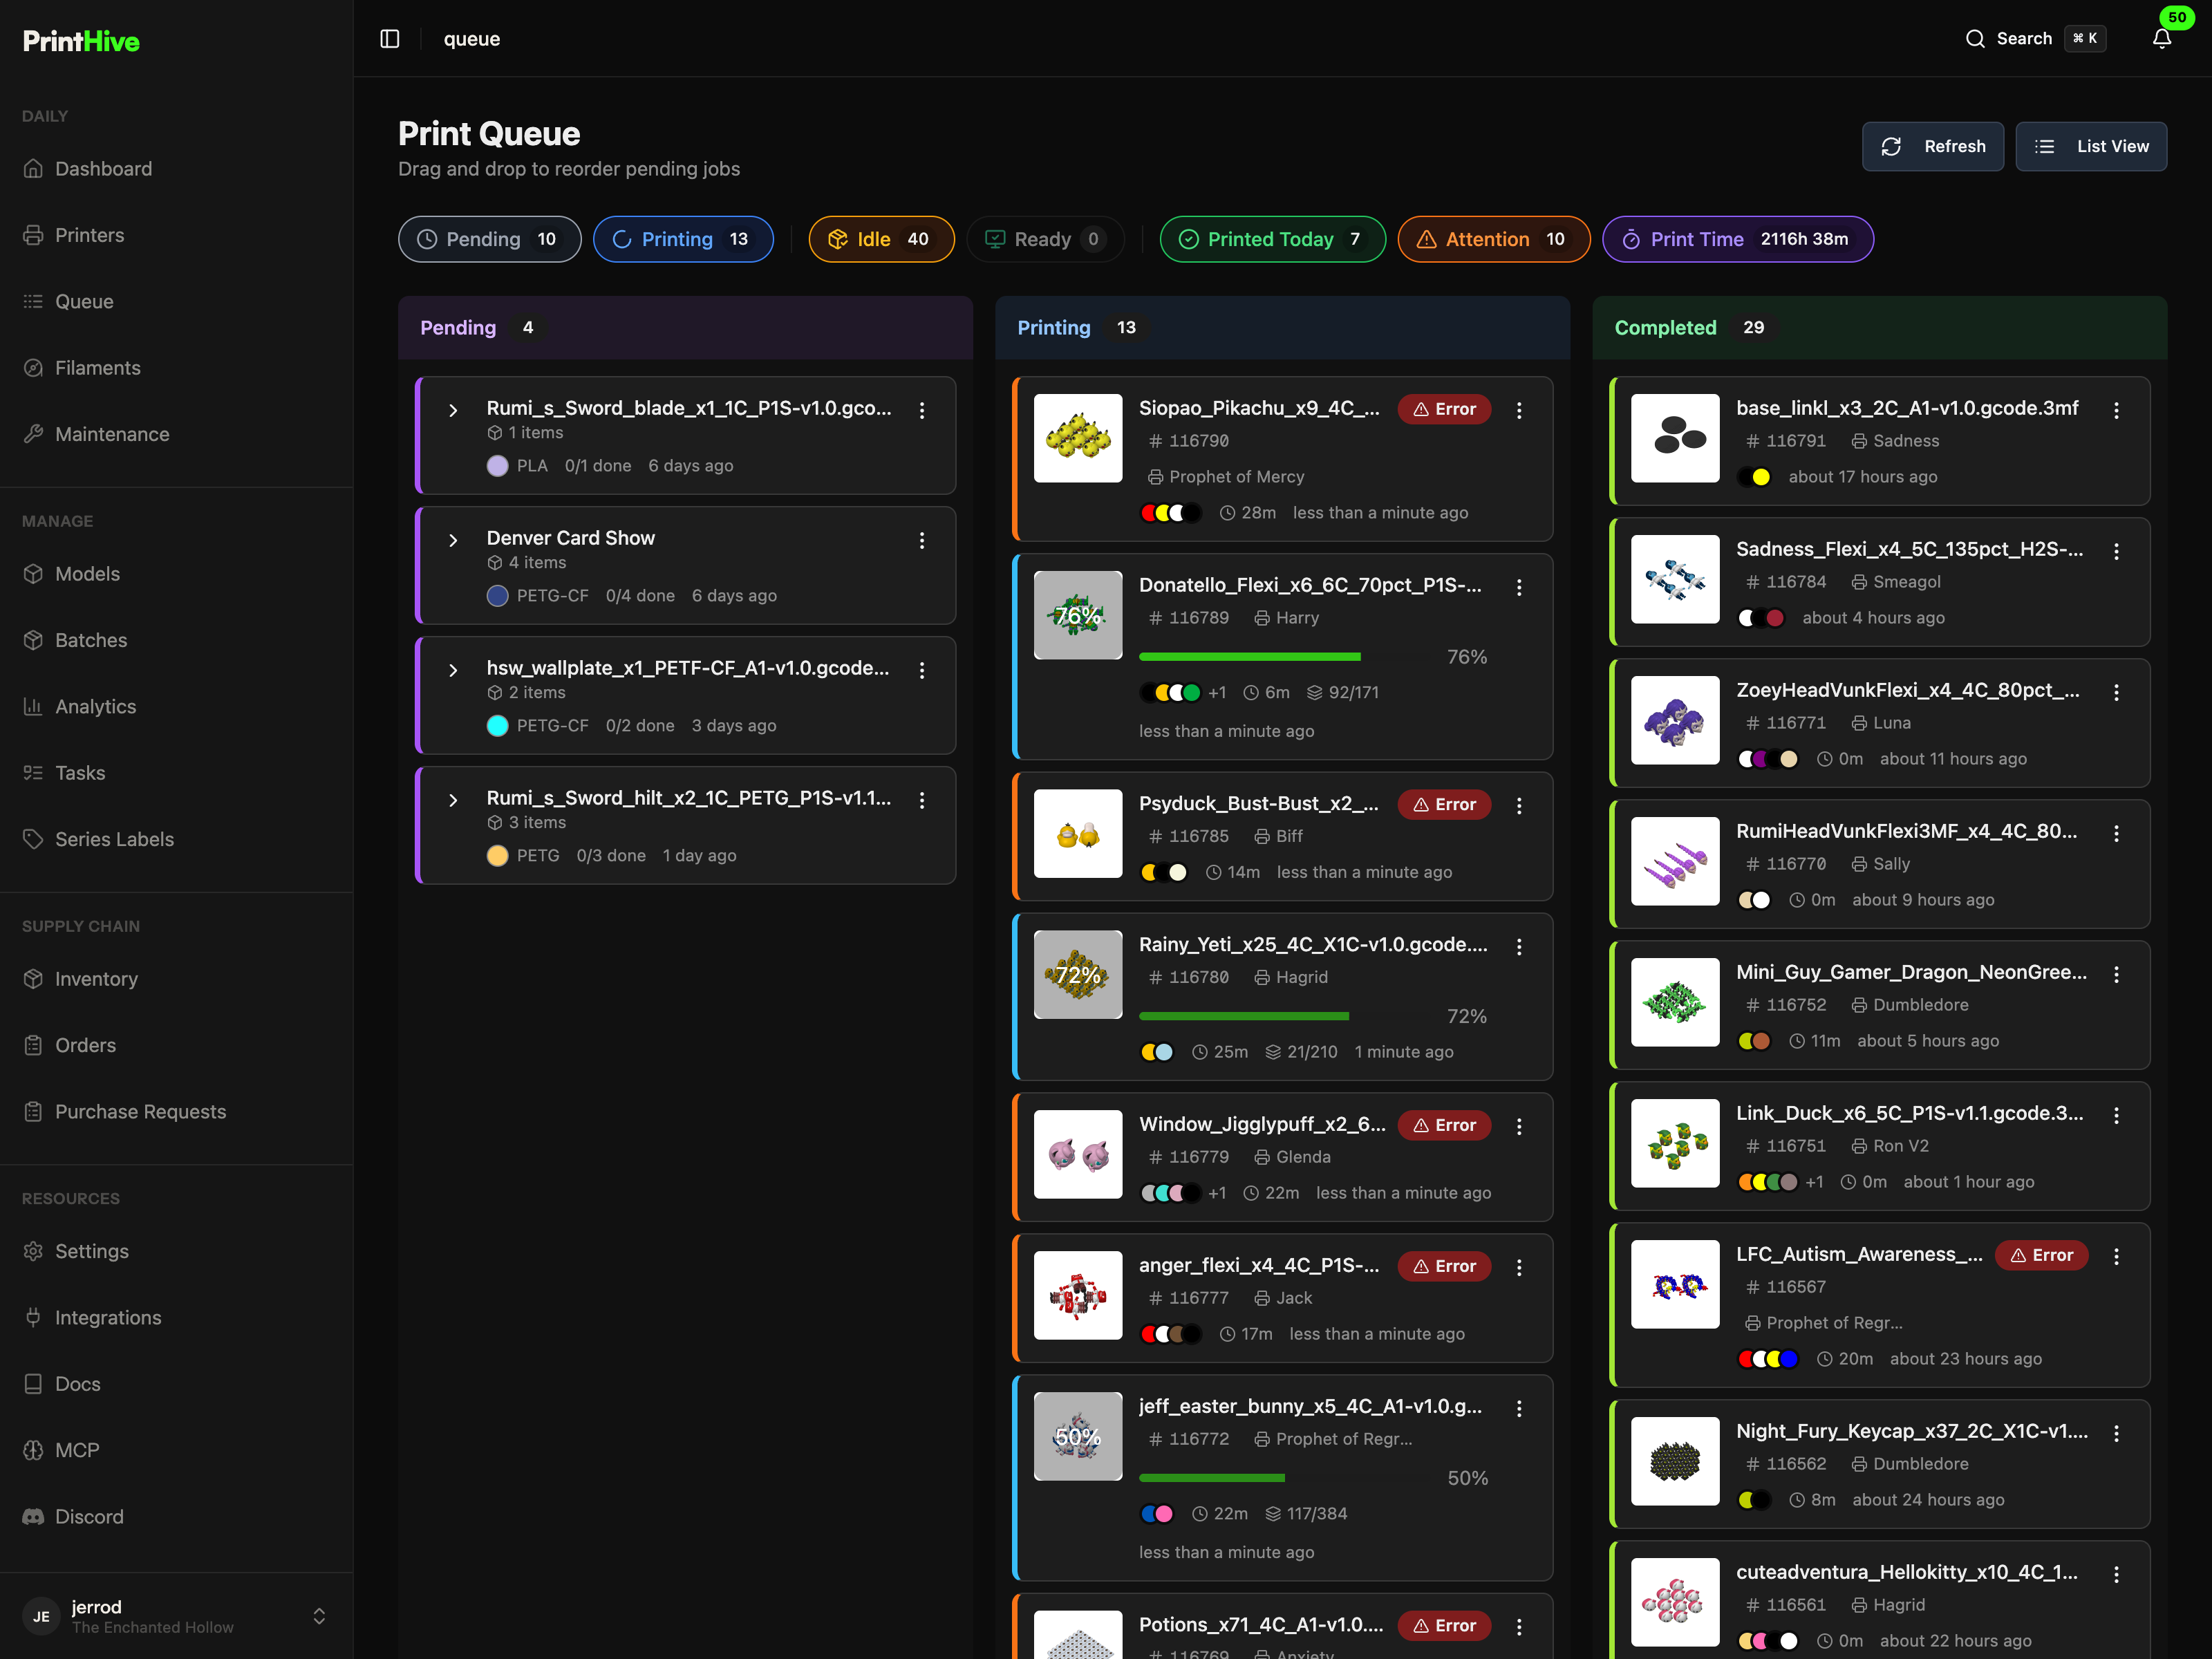Open kebab menu for cuteadventura_Hellokitty job
The image size is (2212, 1659).
point(2116,1574)
